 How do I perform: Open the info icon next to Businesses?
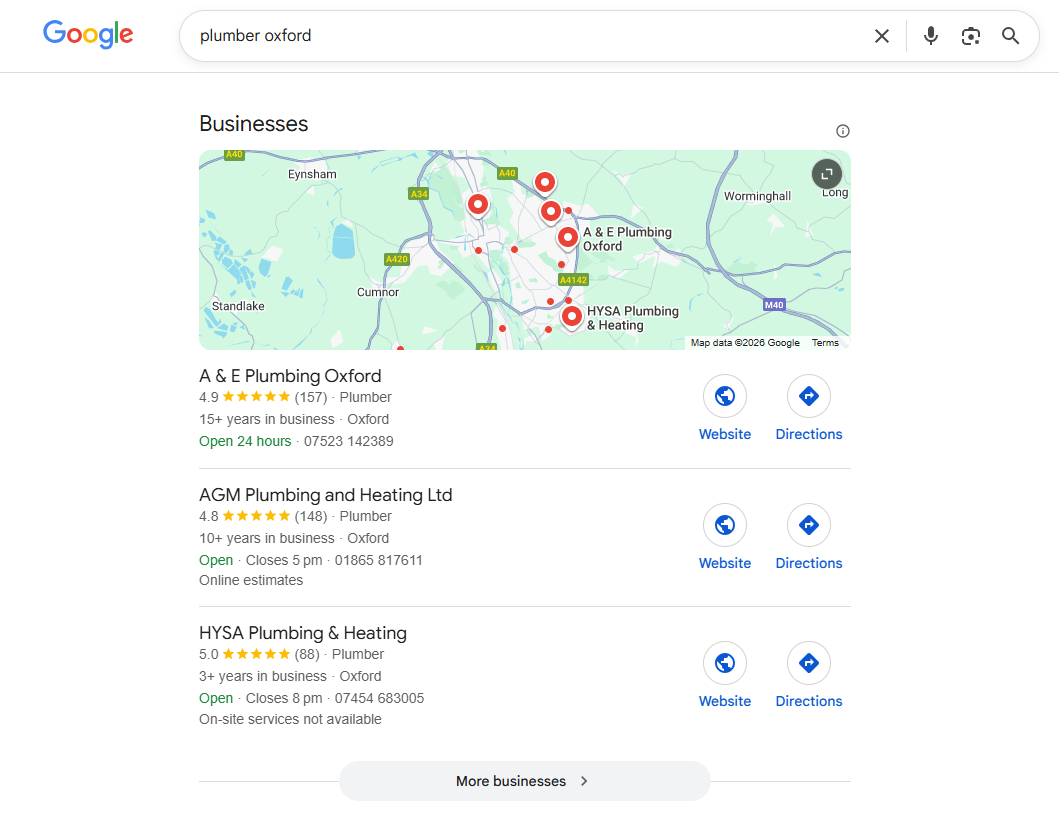click(843, 130)
